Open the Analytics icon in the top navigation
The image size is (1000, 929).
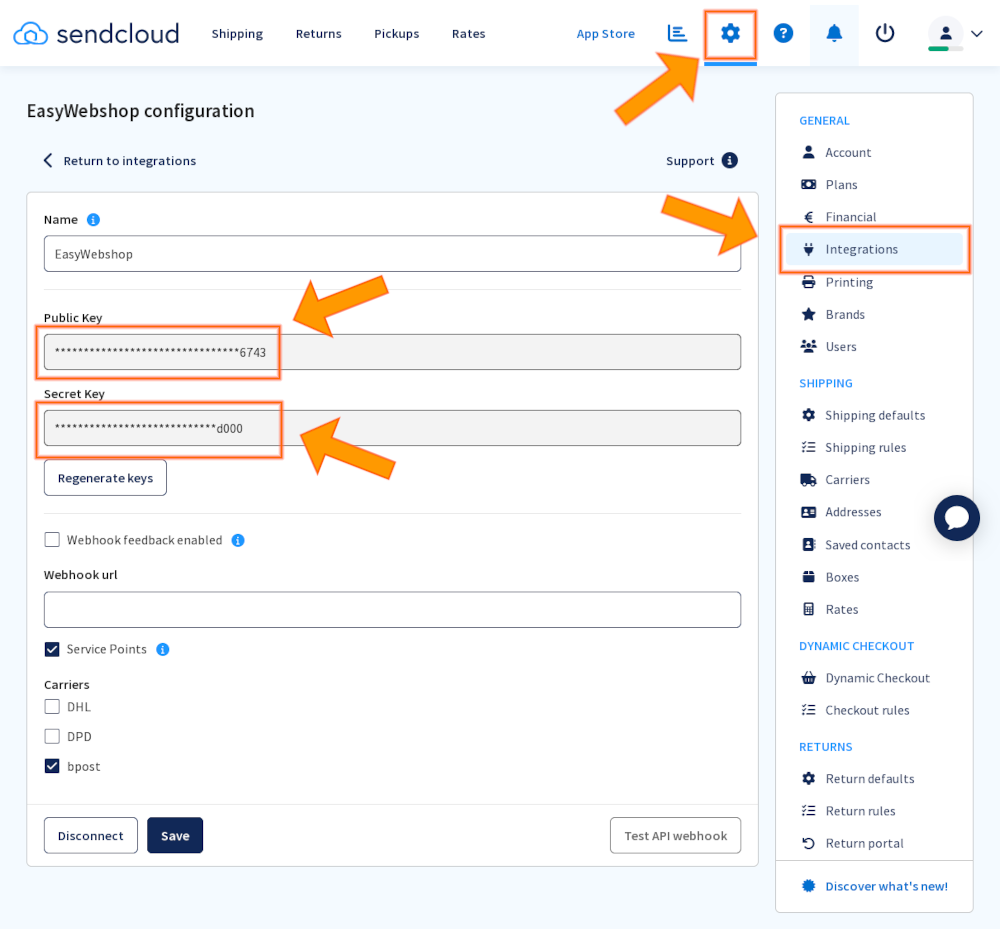[x=677, y=33]
